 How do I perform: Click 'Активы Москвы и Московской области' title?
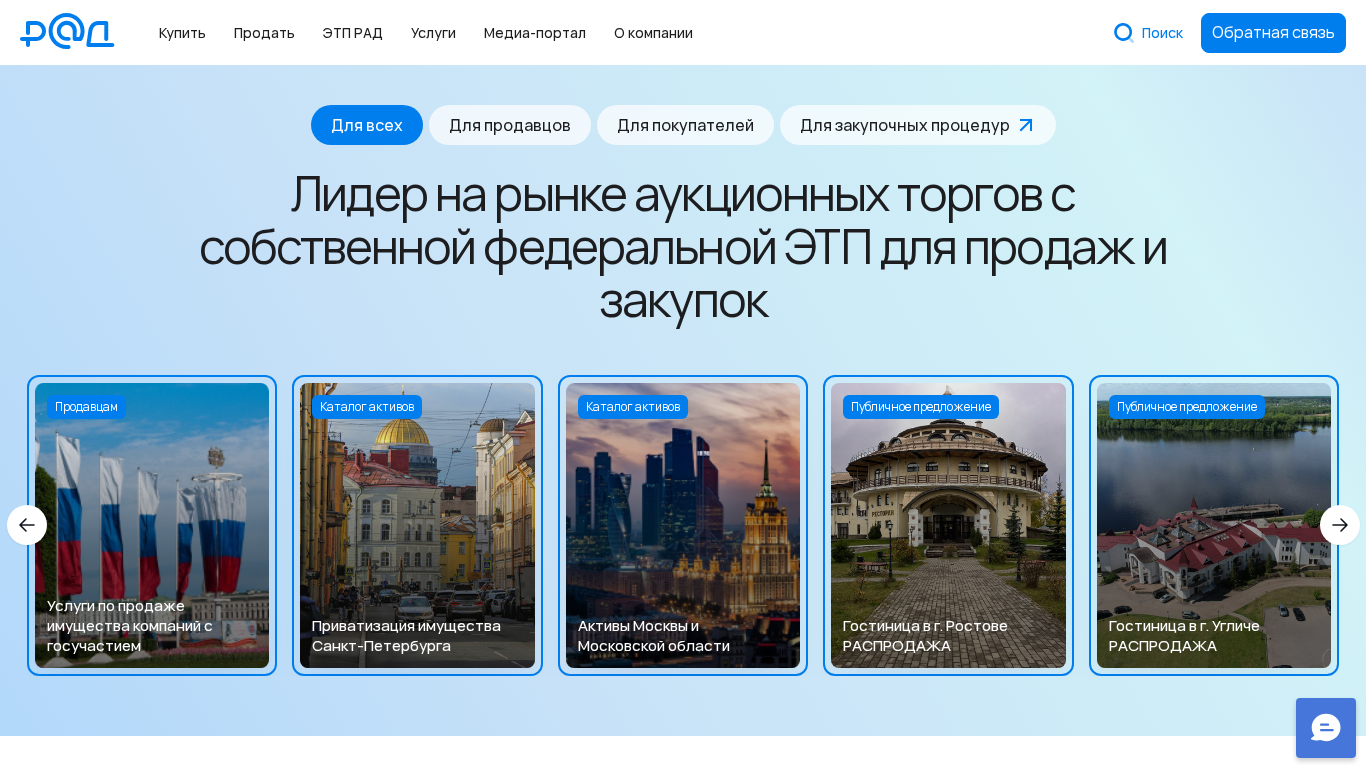click(654, 636)
